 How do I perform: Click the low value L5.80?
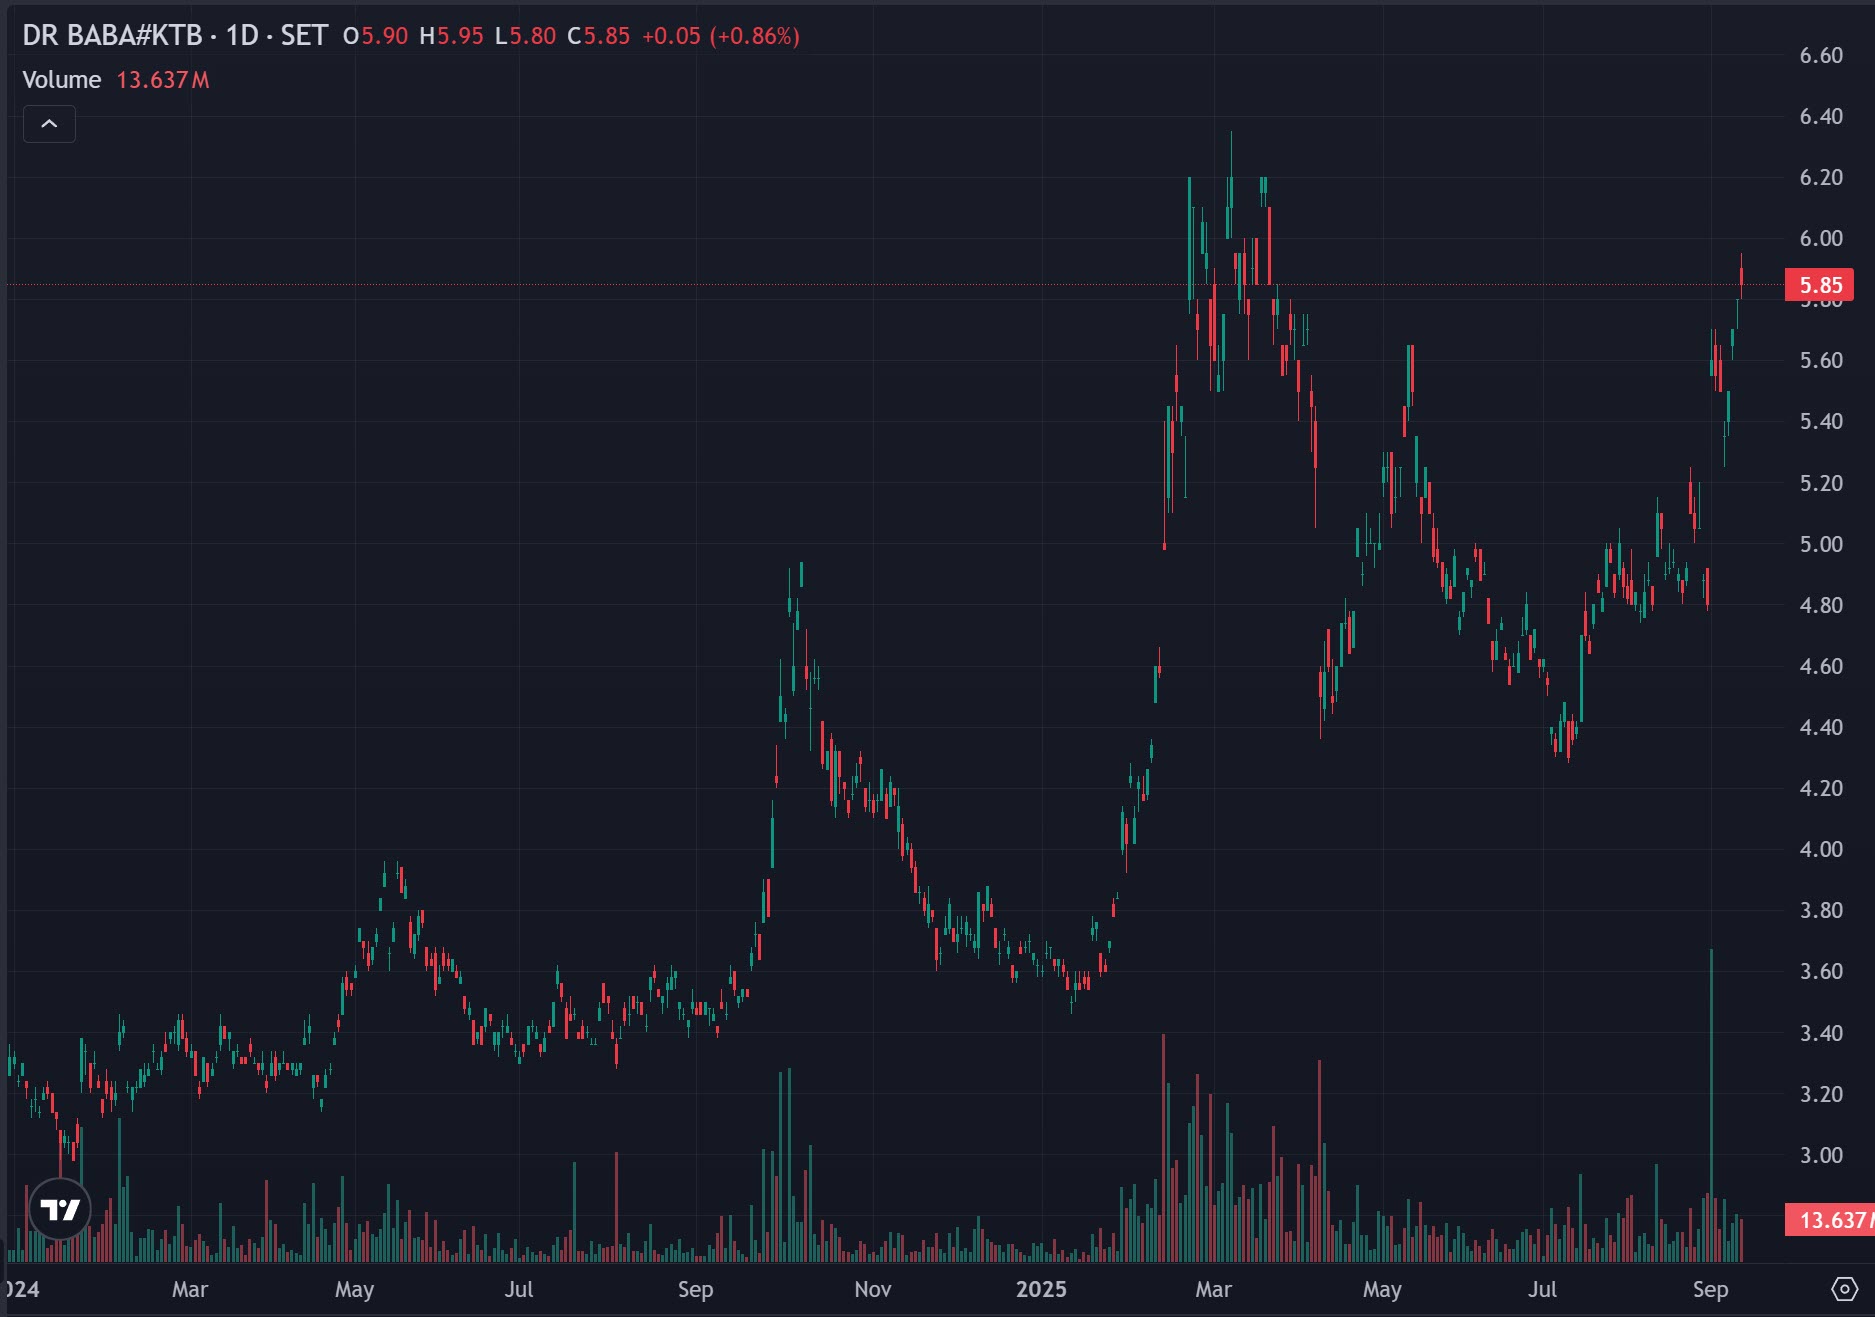(525, 36)
